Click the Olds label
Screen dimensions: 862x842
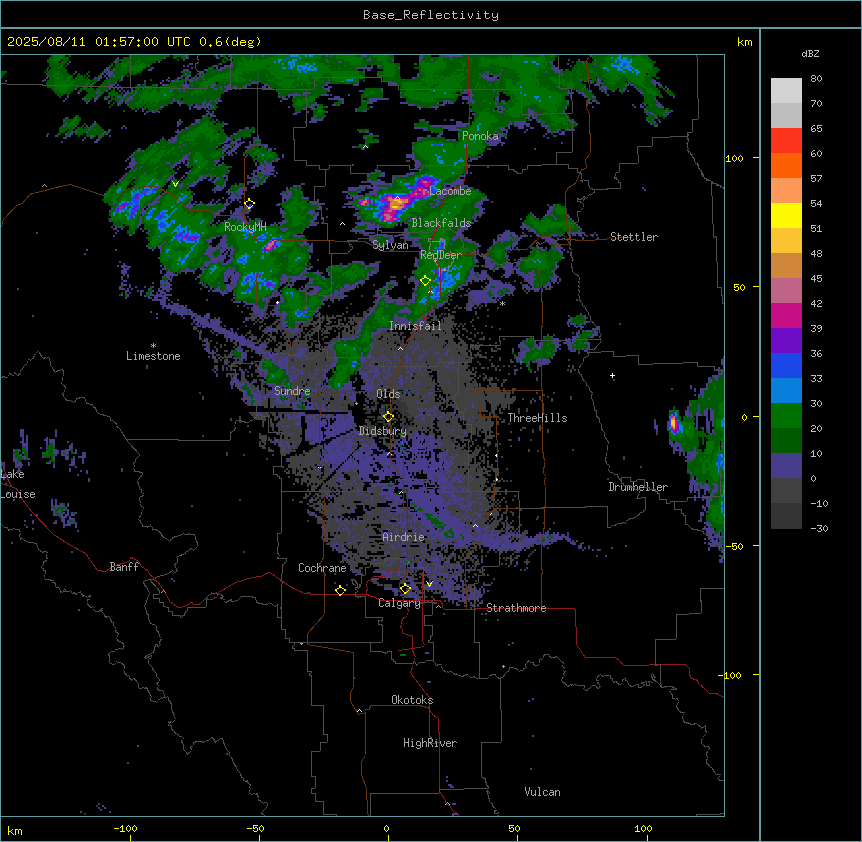tap(388, 394)
